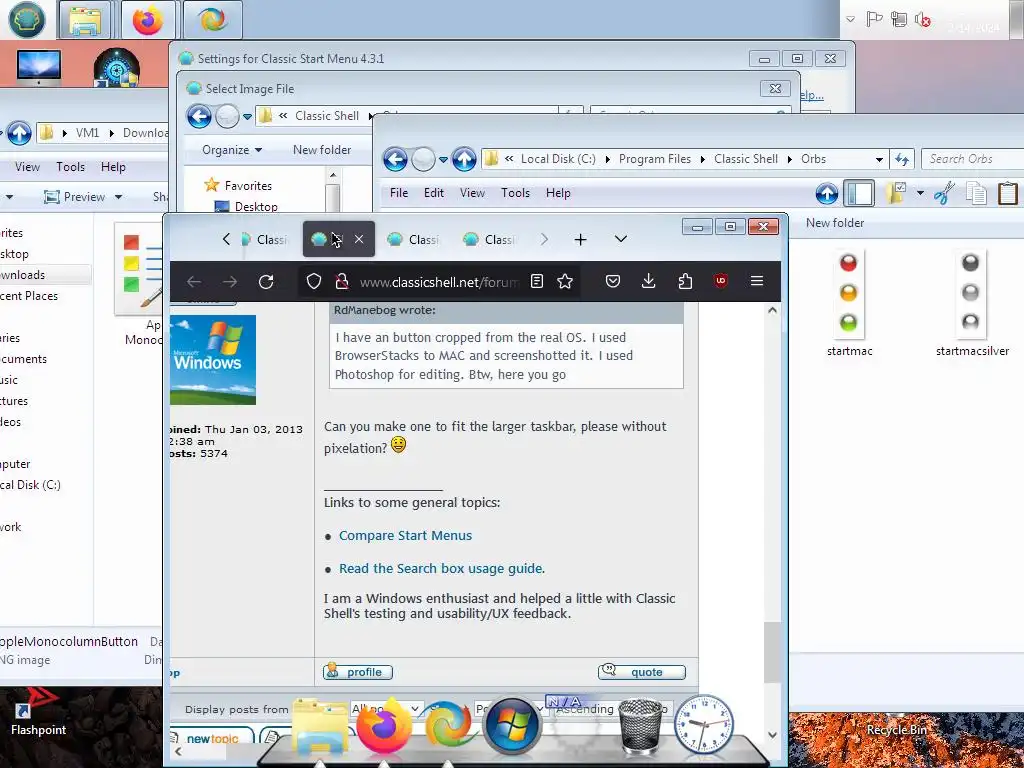
Task: Toggle Firefox reader view
Action: [x=537, y=281]
